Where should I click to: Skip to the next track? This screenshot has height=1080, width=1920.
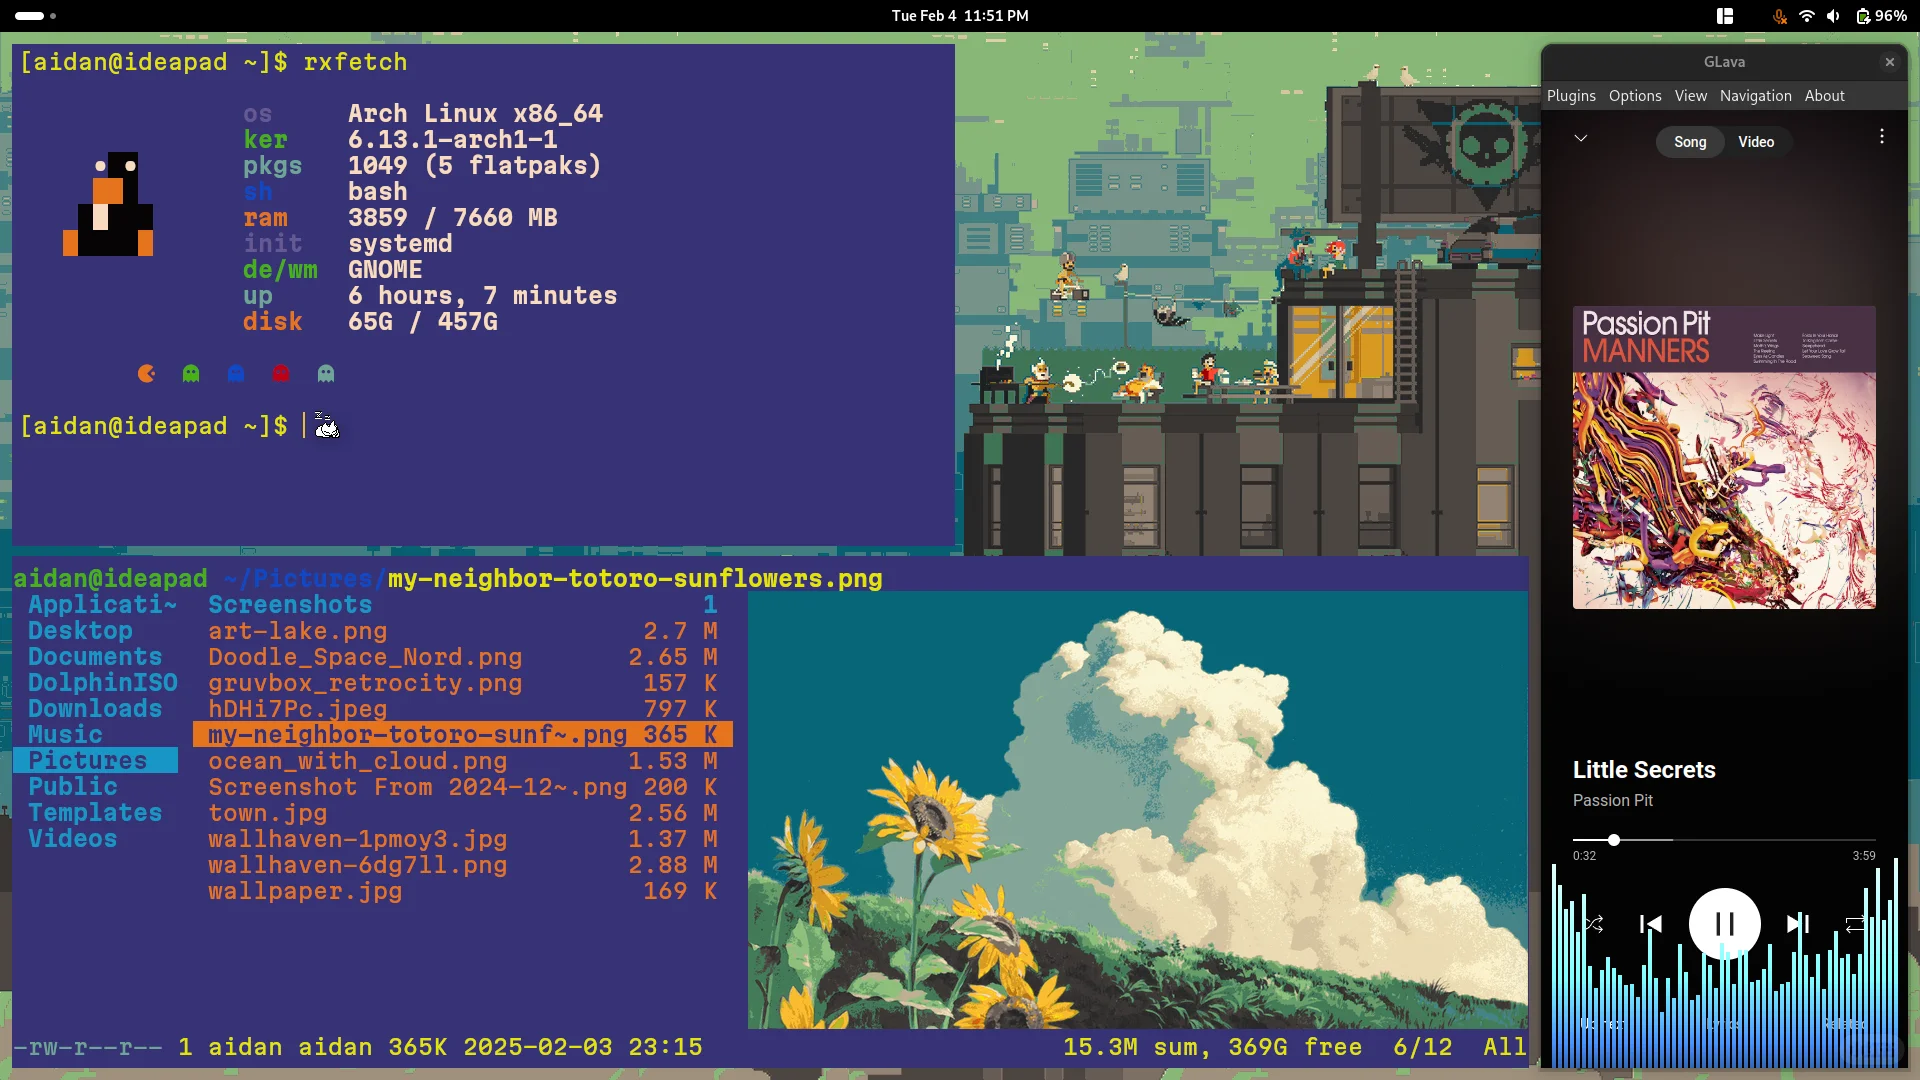(1797, 924)
